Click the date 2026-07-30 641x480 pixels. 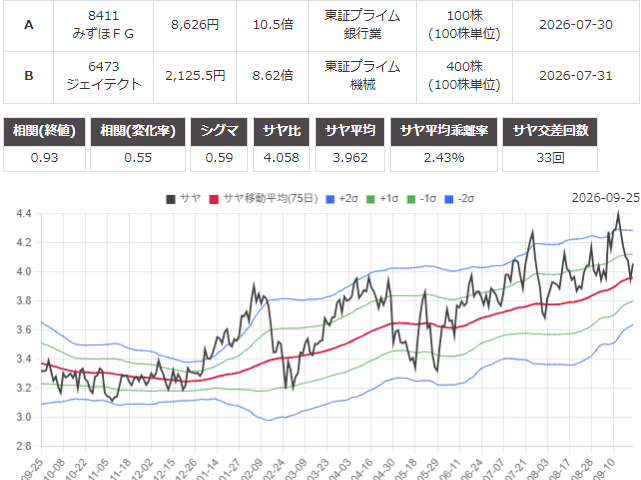(x=576, y=25)
